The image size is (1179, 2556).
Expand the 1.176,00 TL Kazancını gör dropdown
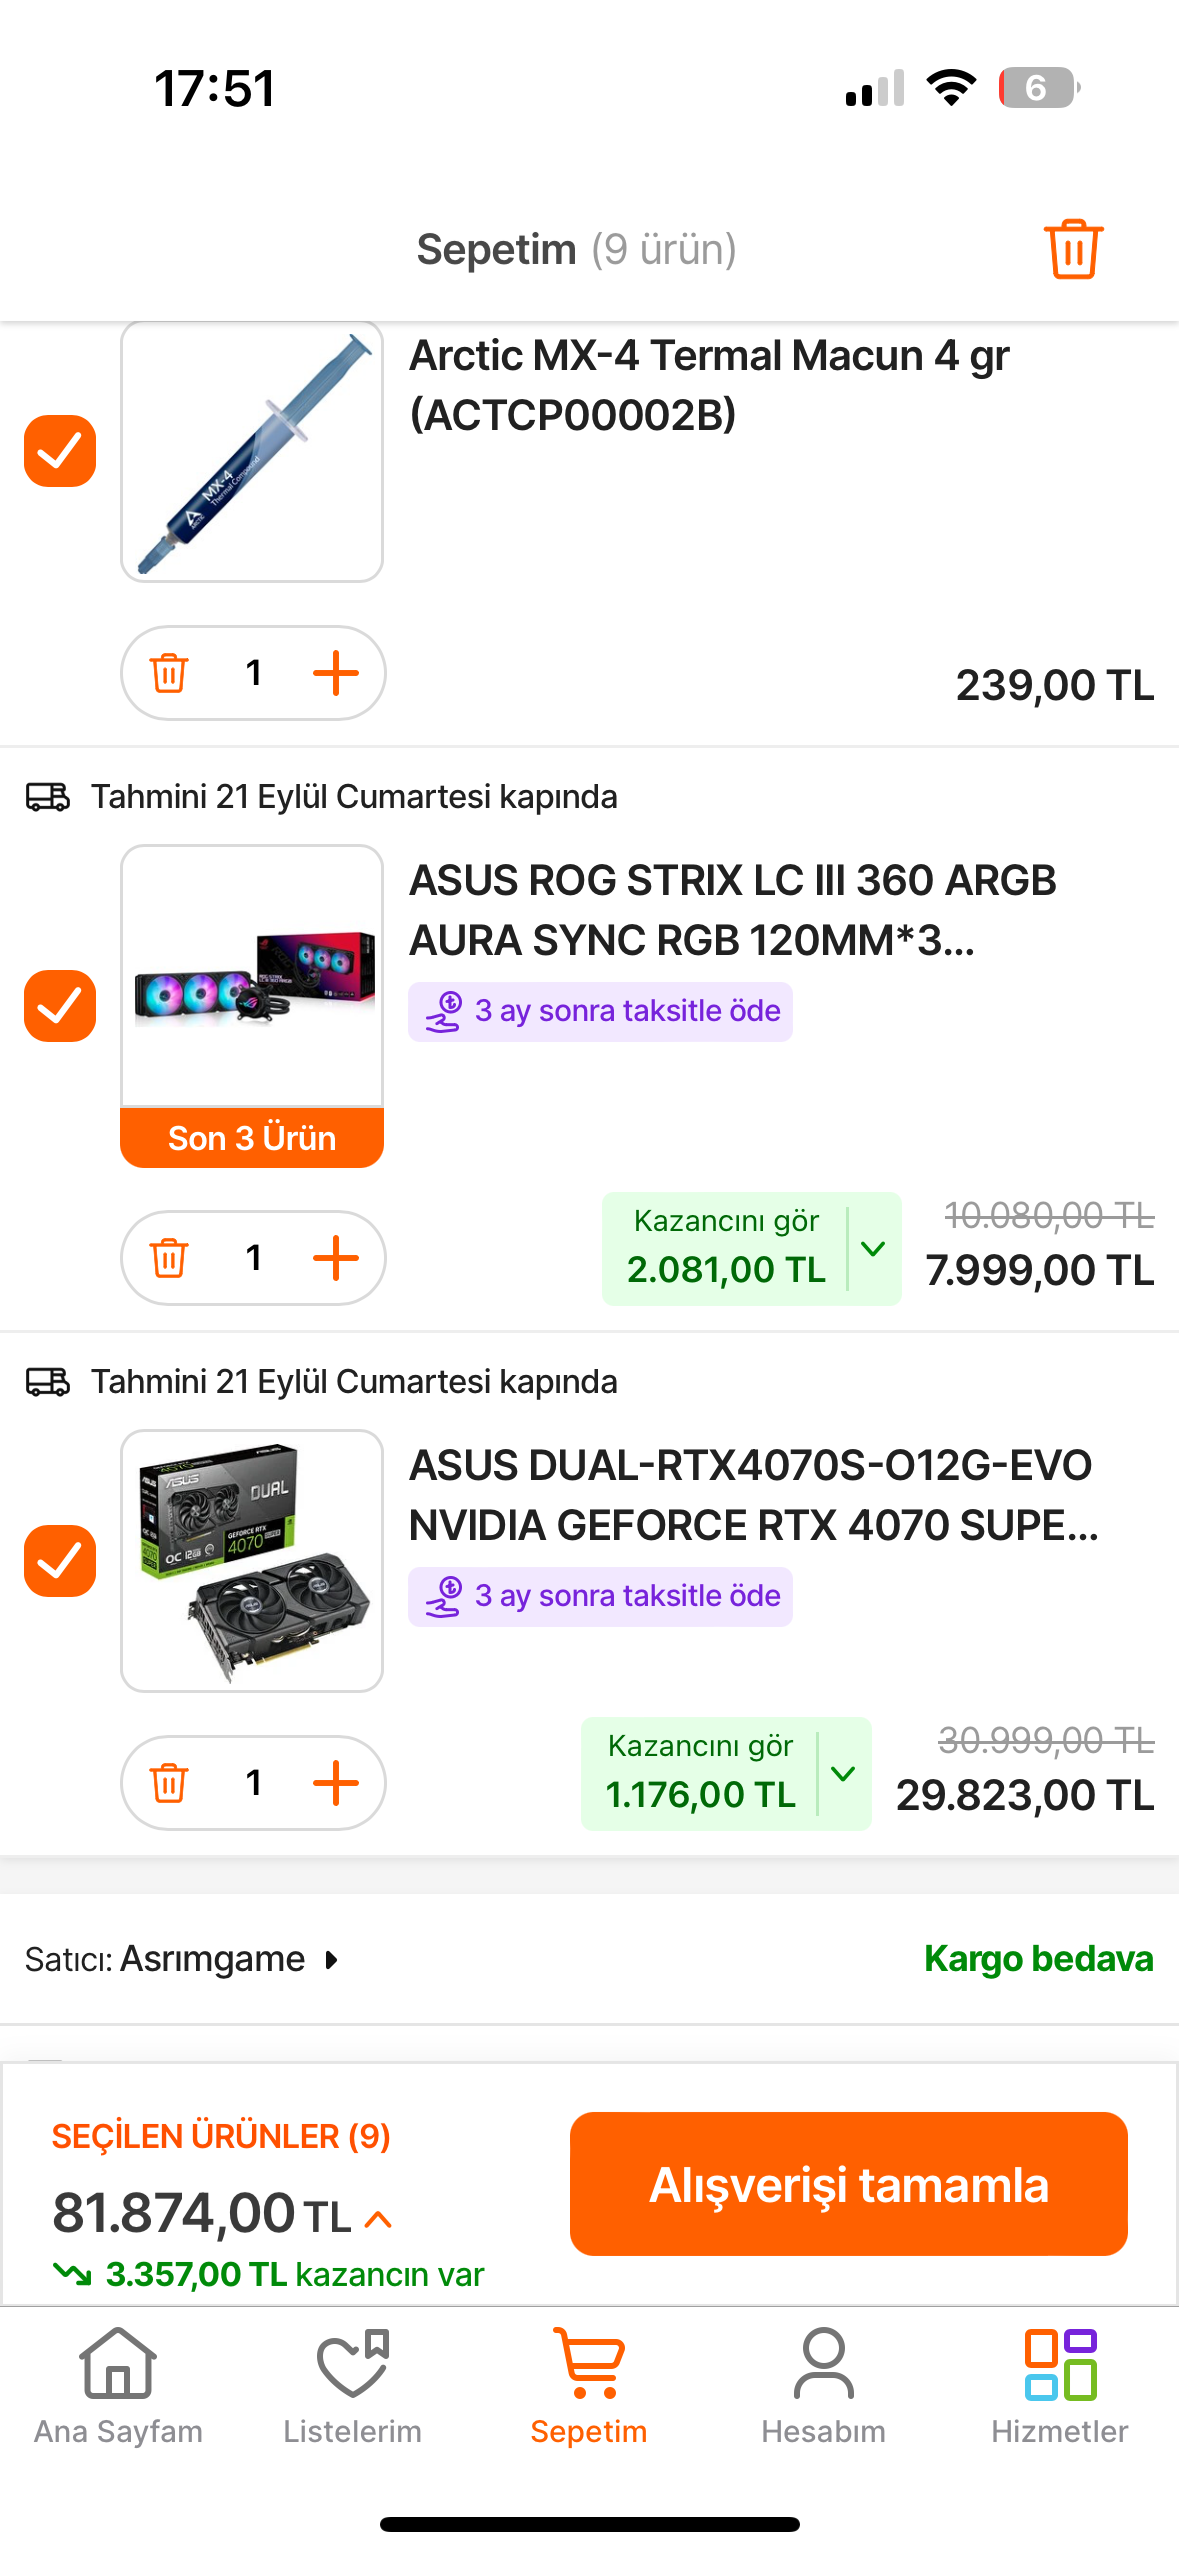click(843, 1774)
